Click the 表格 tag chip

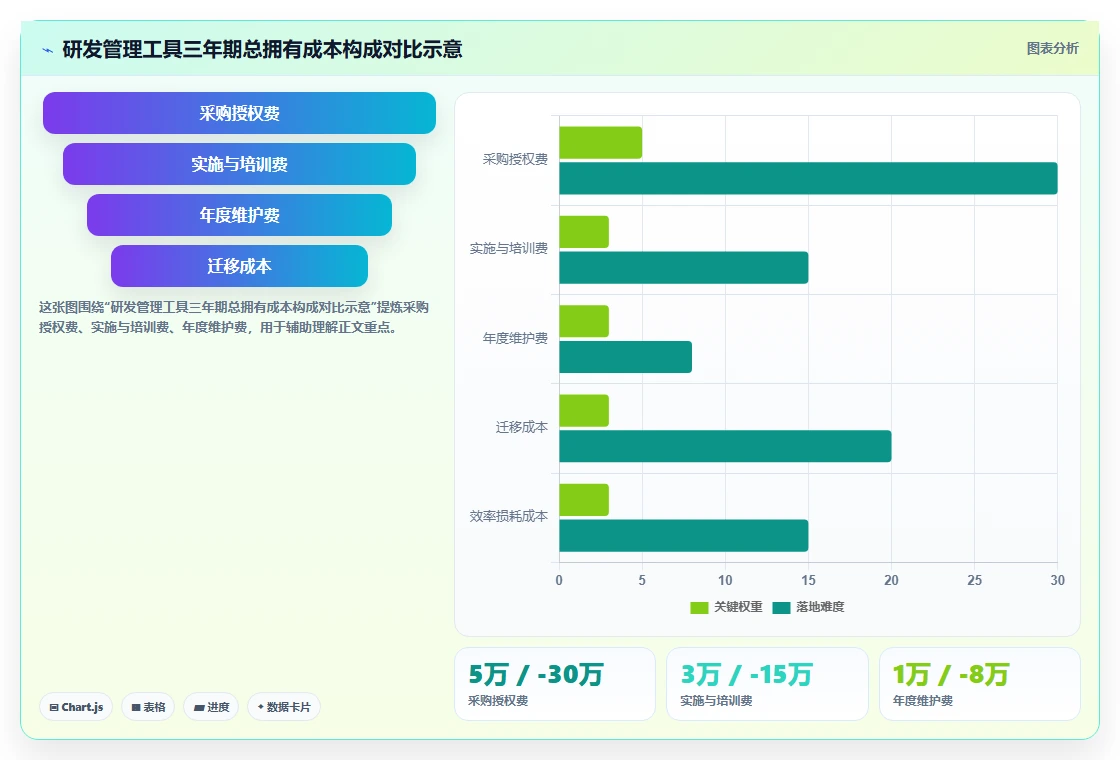(x=148, y=707)
